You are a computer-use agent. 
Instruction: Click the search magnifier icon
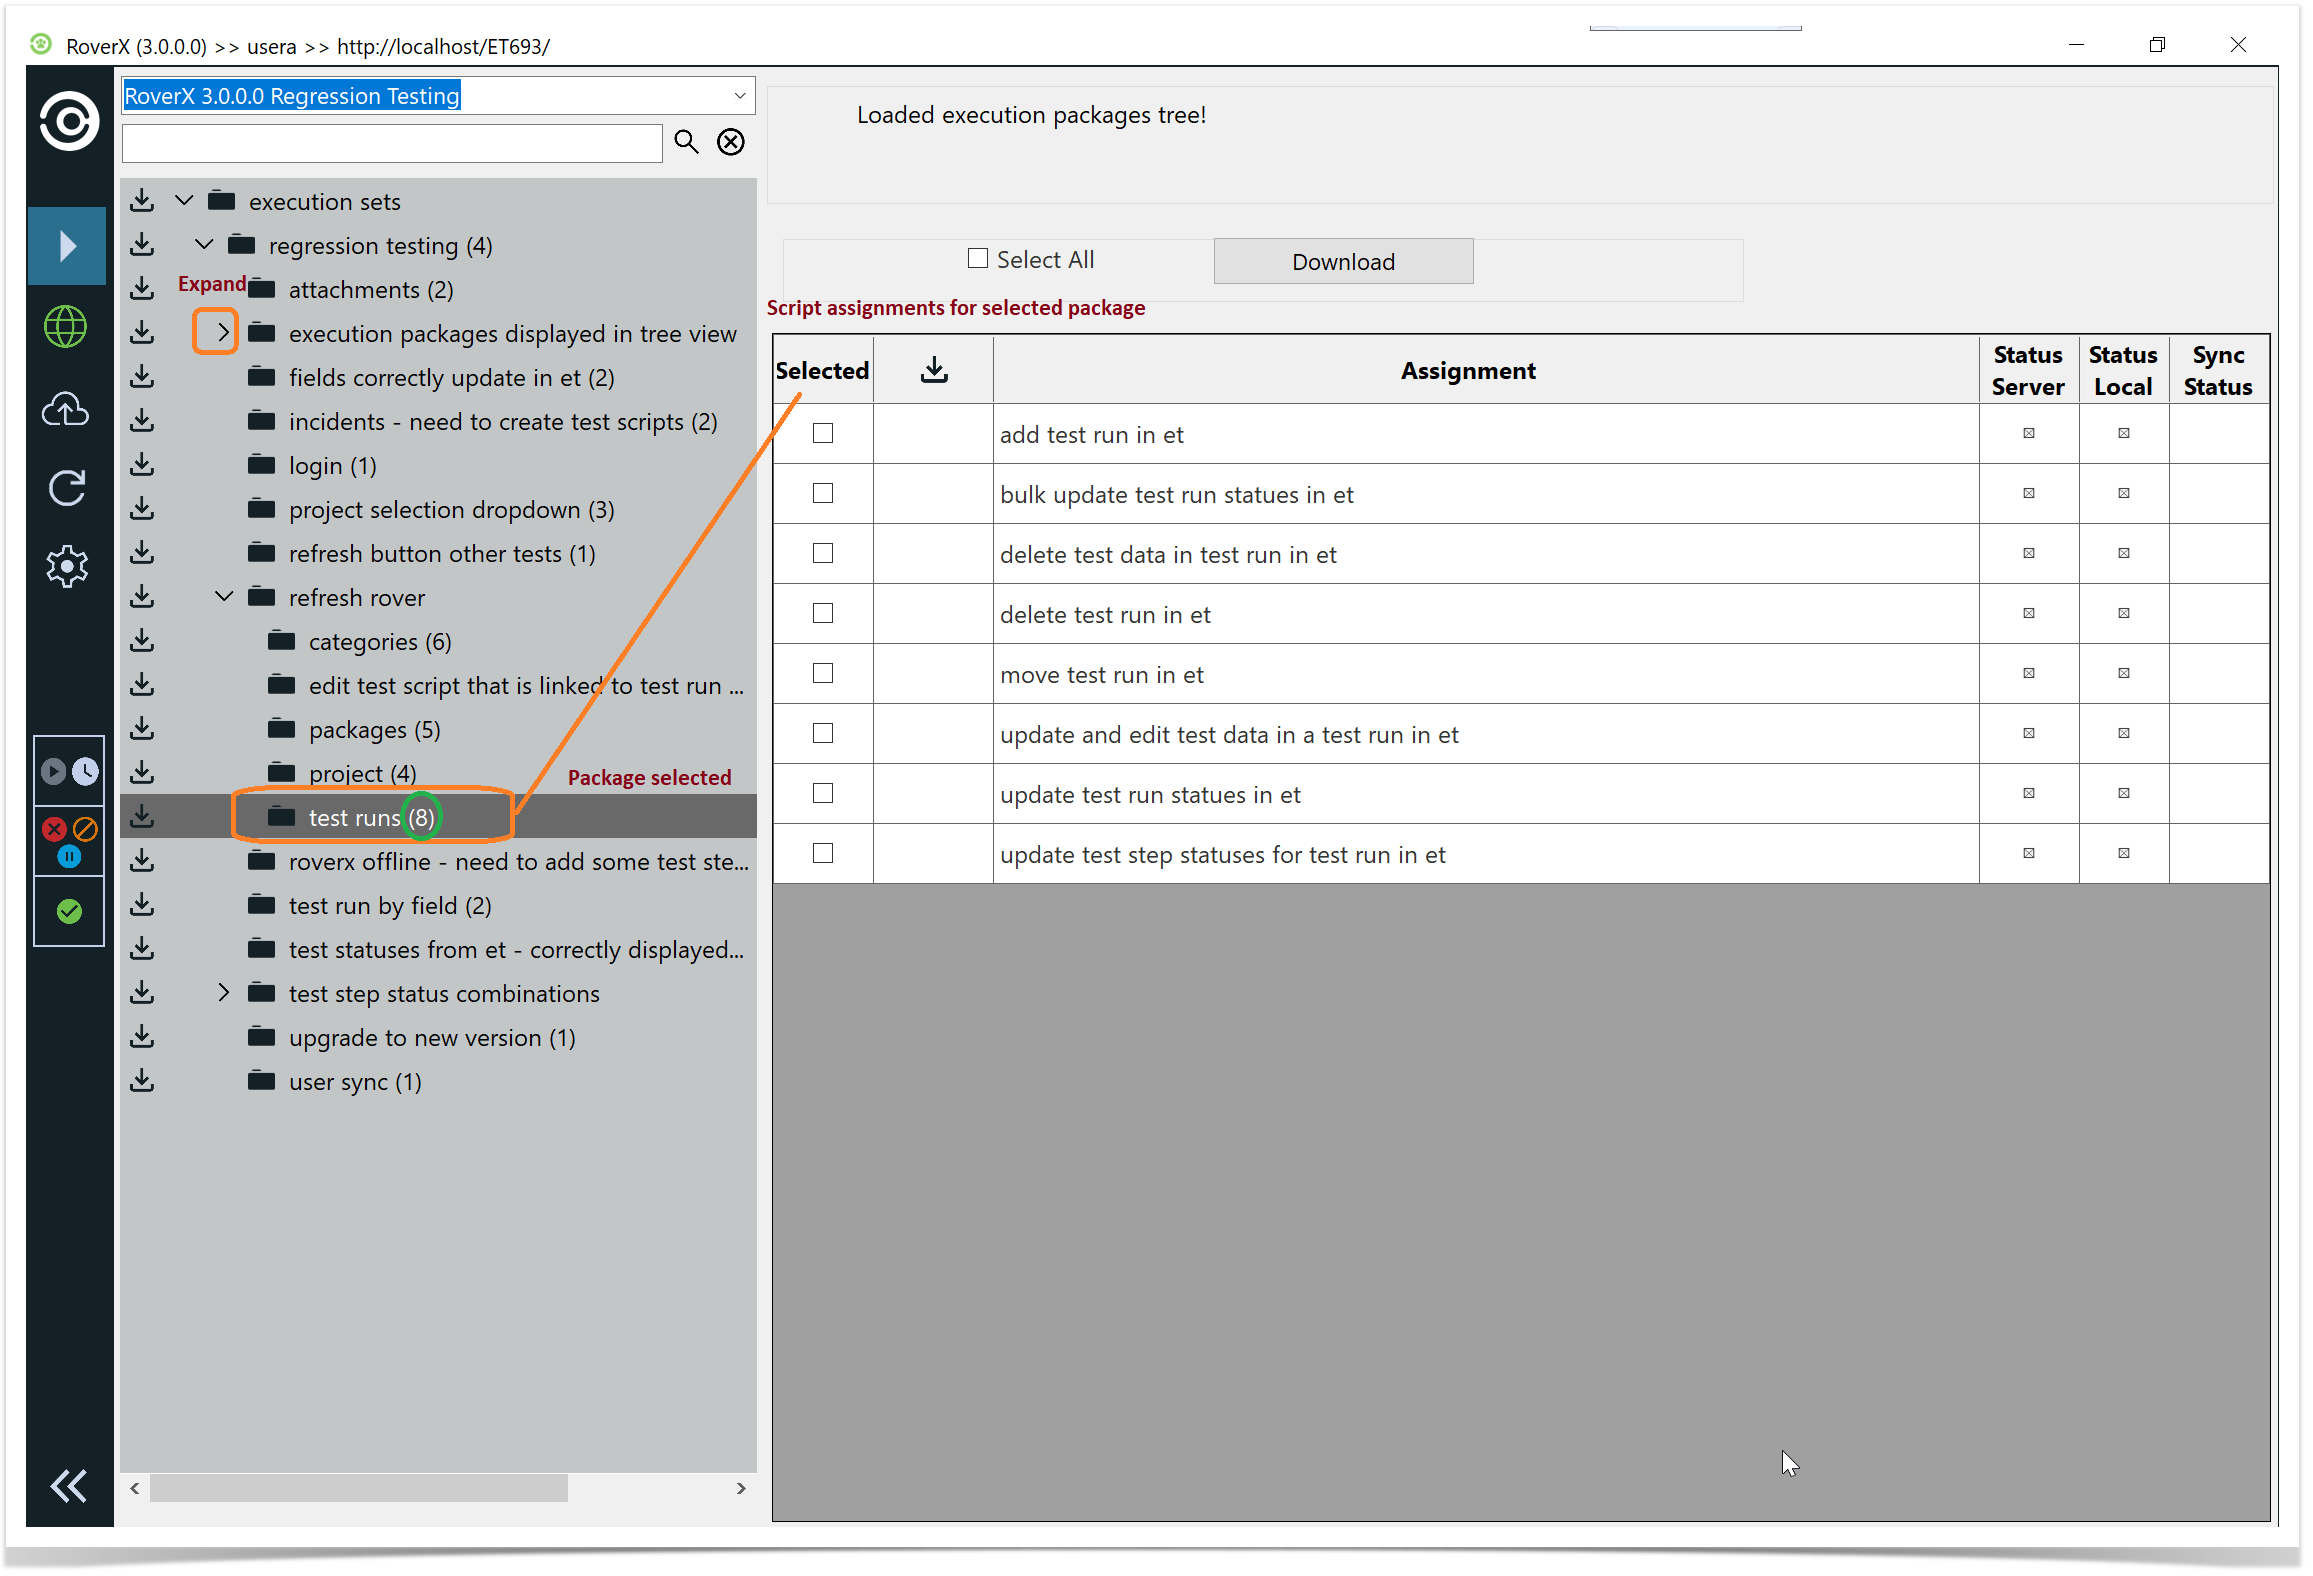tap(686, 142)
